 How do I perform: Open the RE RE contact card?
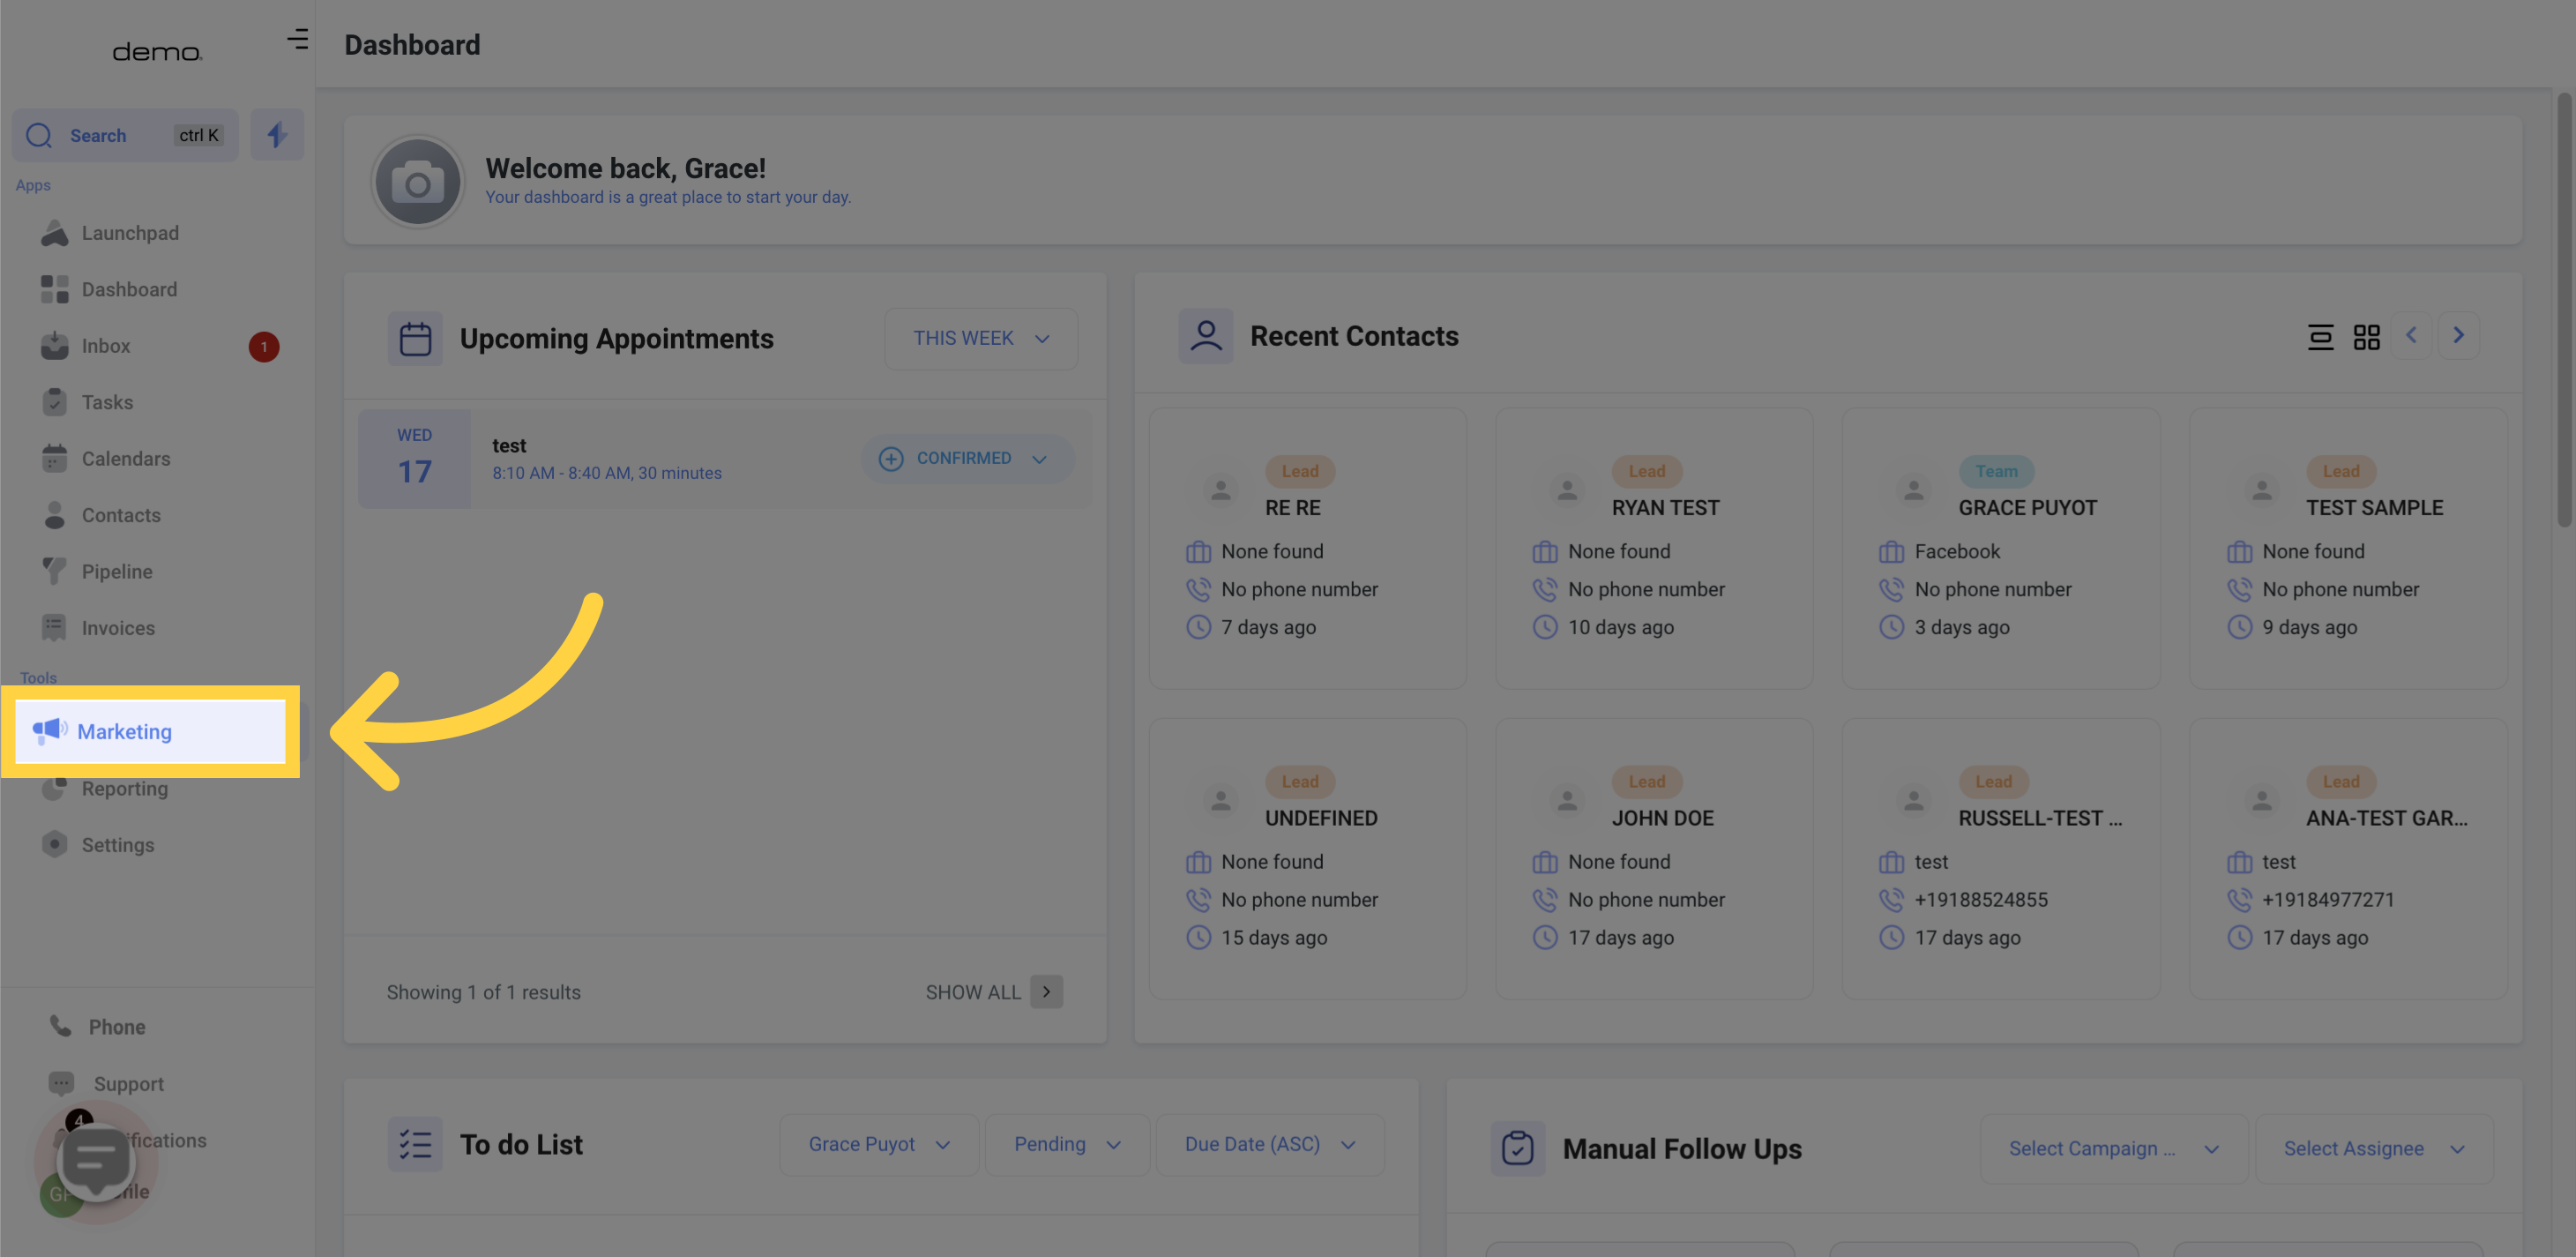pyautogui.click(x=1308, y=548)
